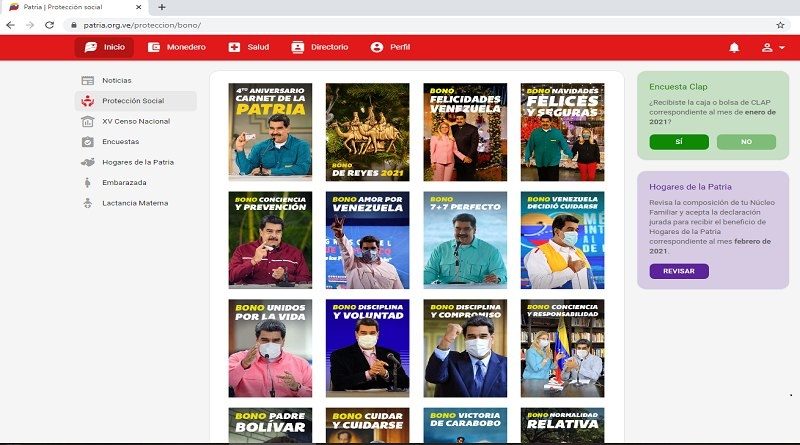
Task: Click the purple REVISAR button
Action: [679, 271]
